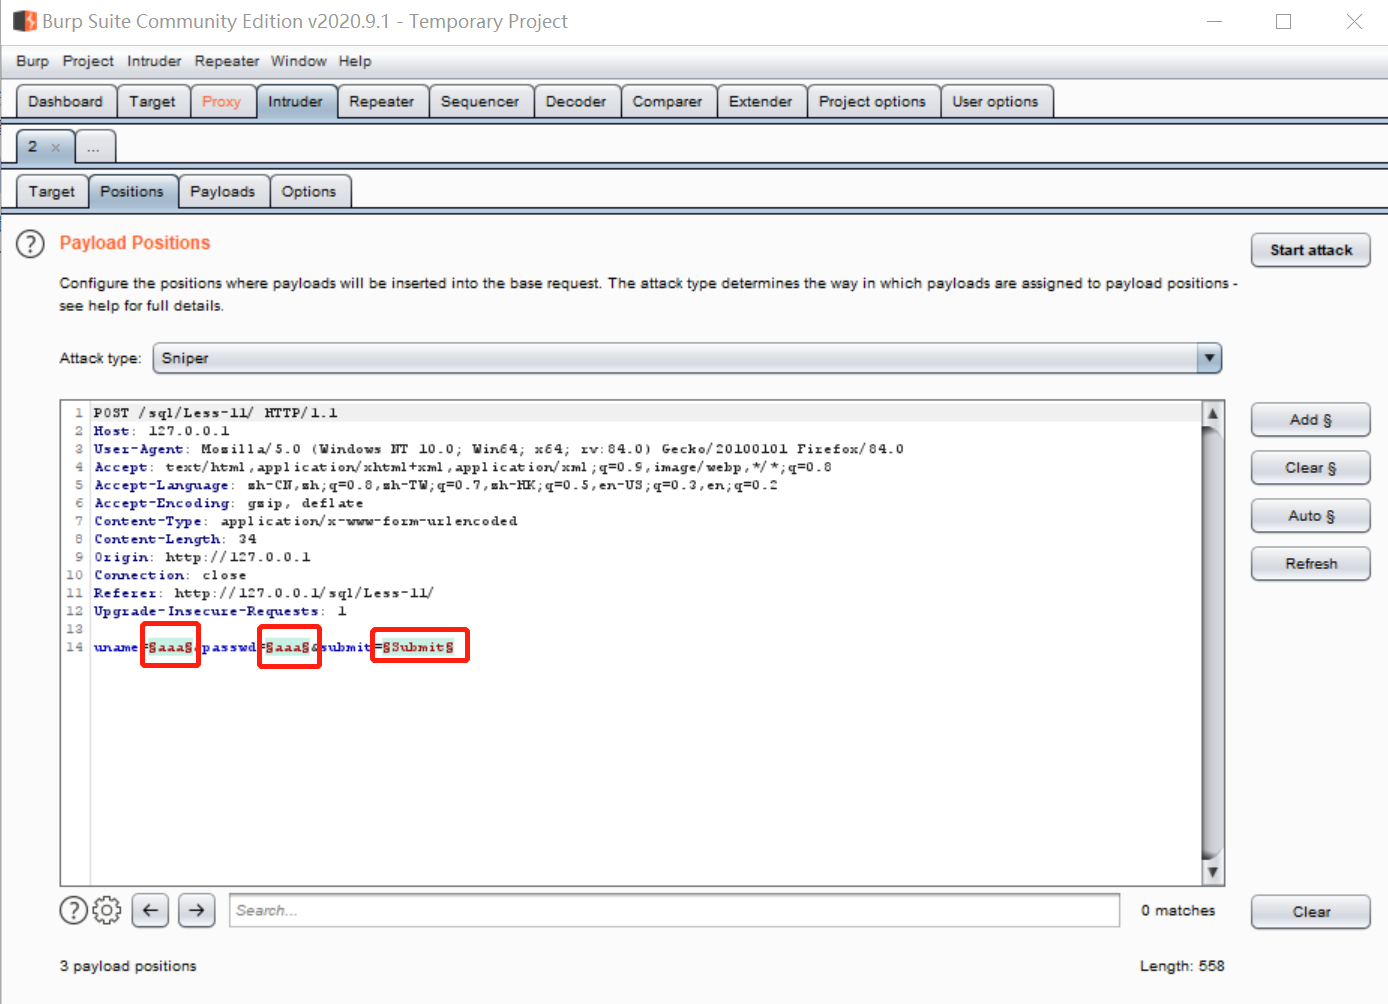
Task: Switch to the main Target tab
Action: (152, 101)
